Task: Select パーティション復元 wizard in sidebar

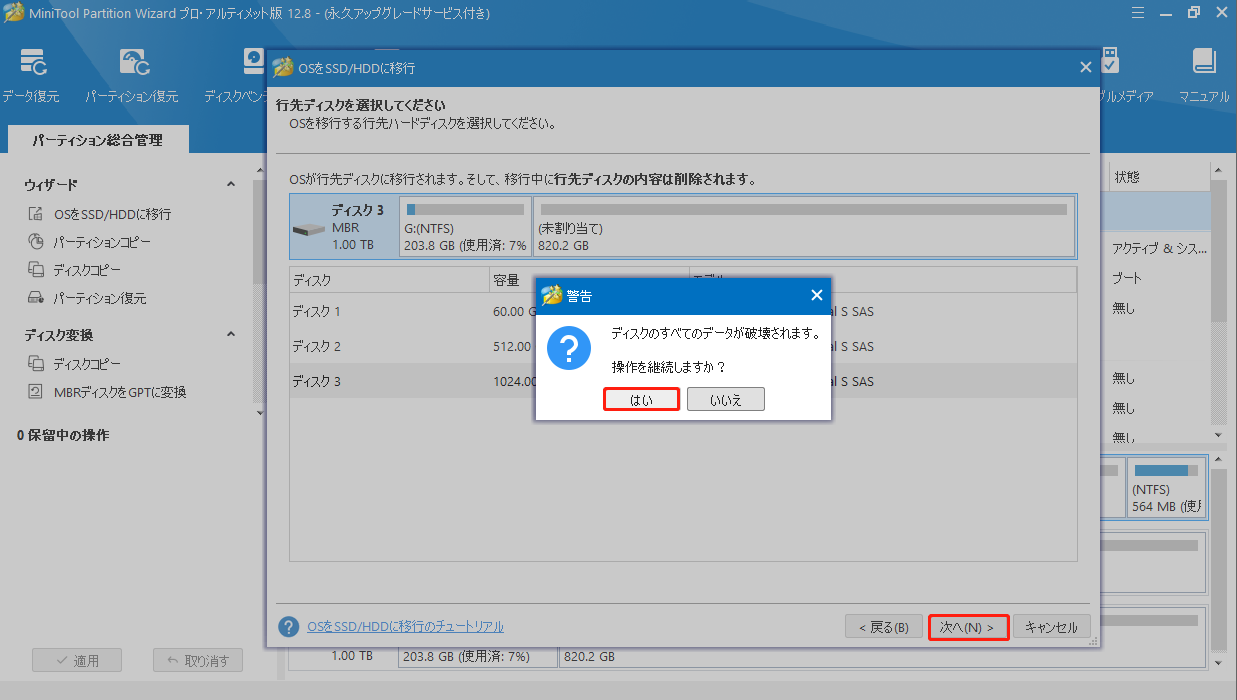Action: pos(100,298)
